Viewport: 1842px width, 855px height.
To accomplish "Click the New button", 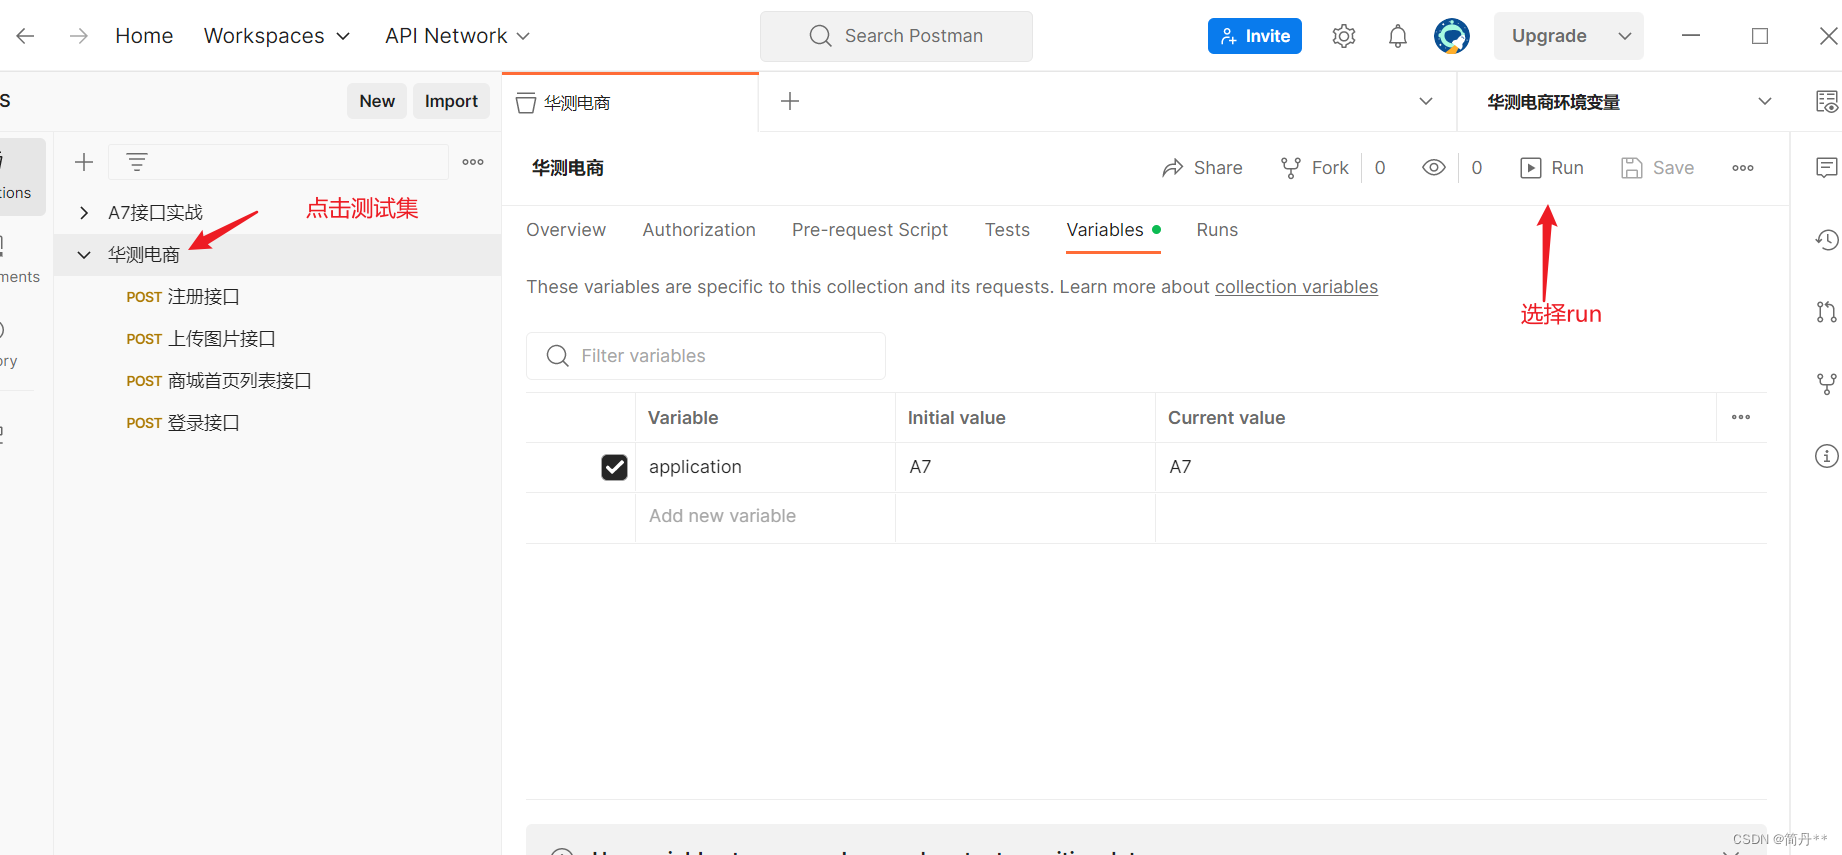I will pyautogui.click(x=377, y=101).
